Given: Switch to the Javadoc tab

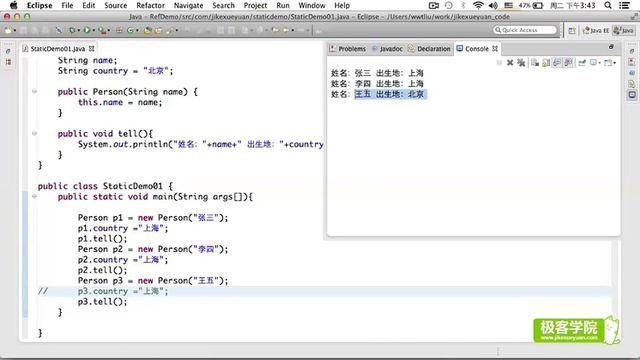Looking at the screenshot, I should [387, 49].
